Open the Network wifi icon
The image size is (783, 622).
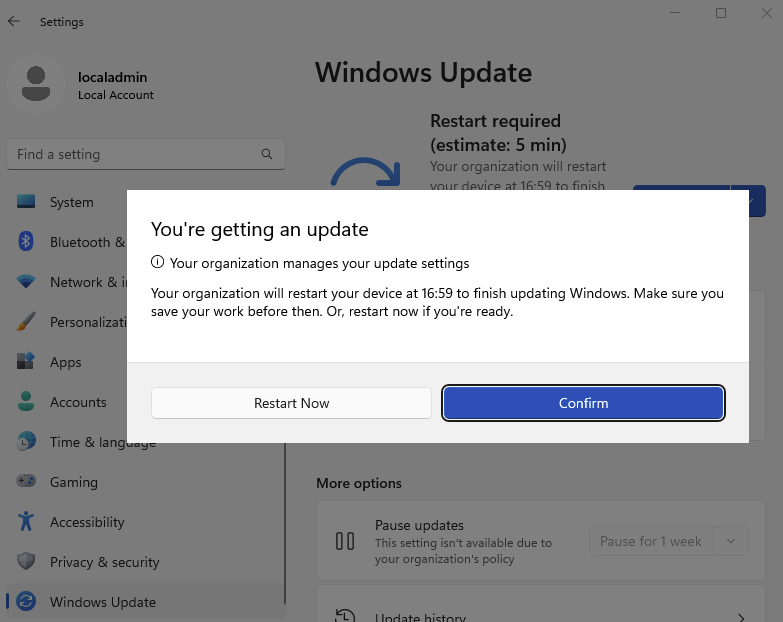[x=26, y=282]
